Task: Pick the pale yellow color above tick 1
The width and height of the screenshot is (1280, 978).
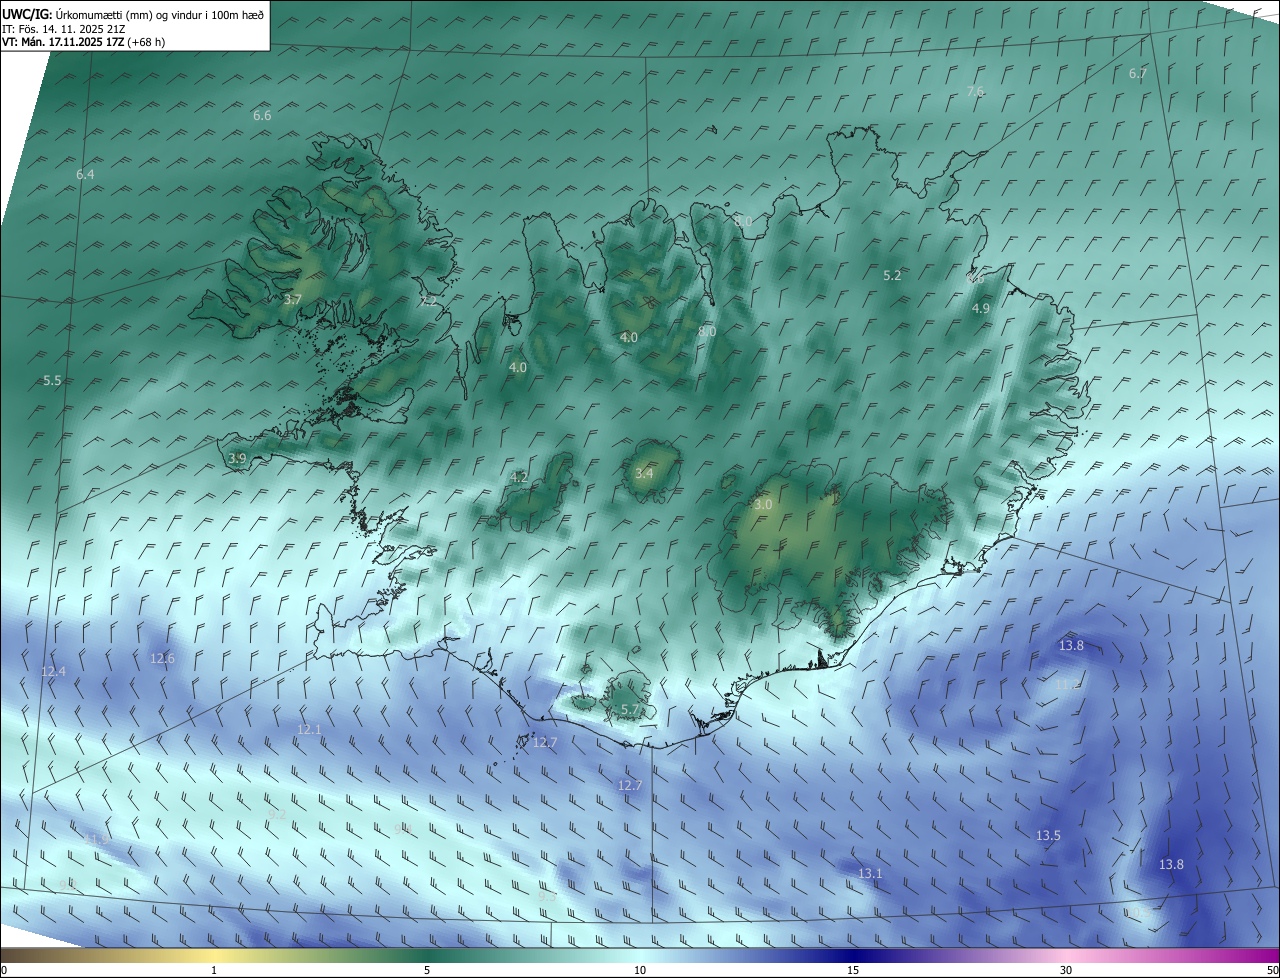Action: [214, 955]
